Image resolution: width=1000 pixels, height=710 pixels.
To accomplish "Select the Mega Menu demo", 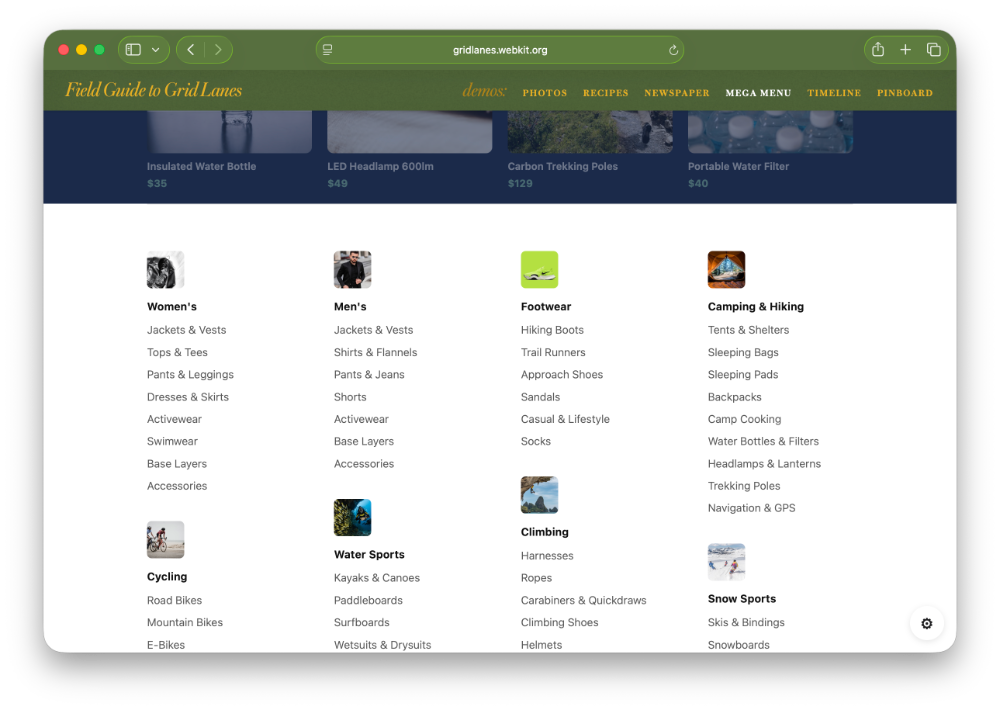I will pyautogui.click(x=758, y=93).
